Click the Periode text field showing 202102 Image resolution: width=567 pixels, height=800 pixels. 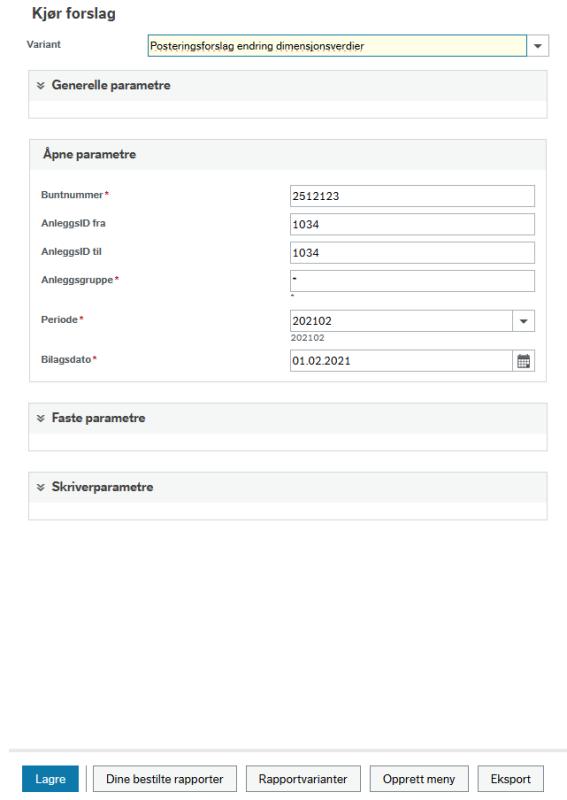(x=401, y=321)
